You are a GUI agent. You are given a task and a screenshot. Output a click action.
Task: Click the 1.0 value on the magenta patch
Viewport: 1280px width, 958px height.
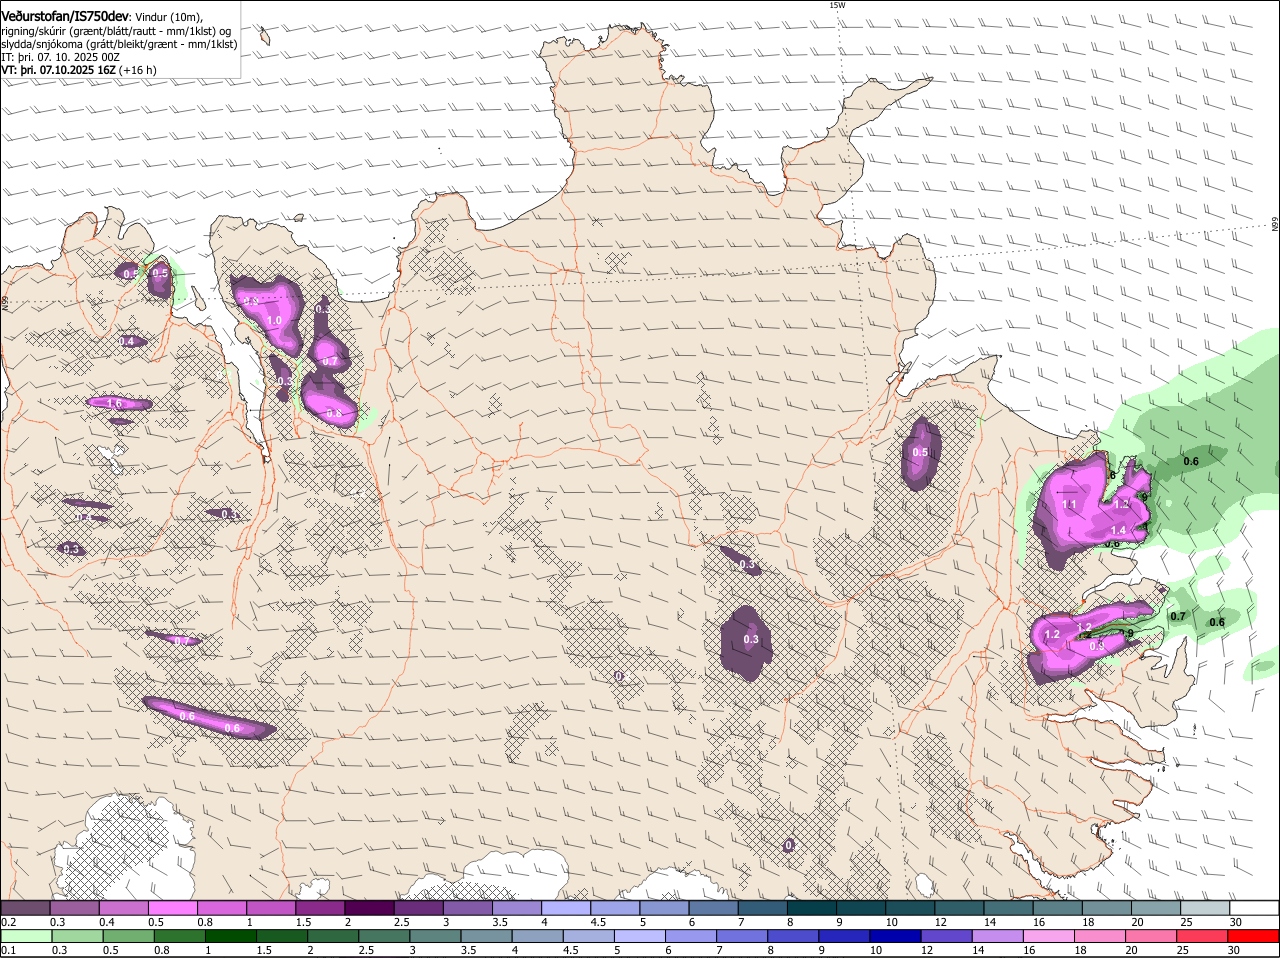pos(274,320)
